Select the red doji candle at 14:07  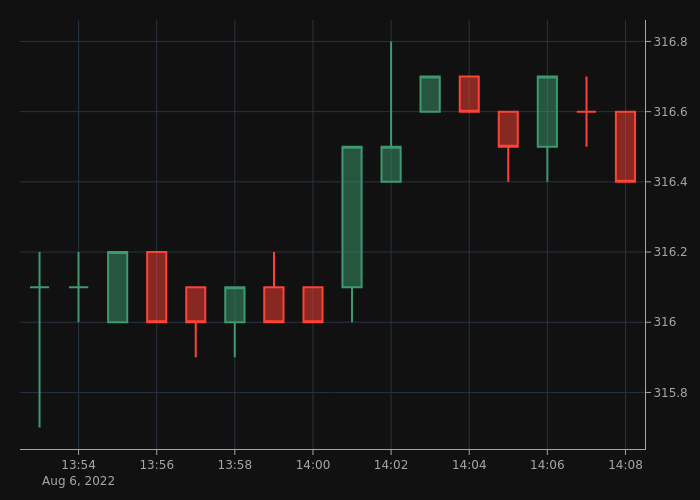(x=586, y=112)
